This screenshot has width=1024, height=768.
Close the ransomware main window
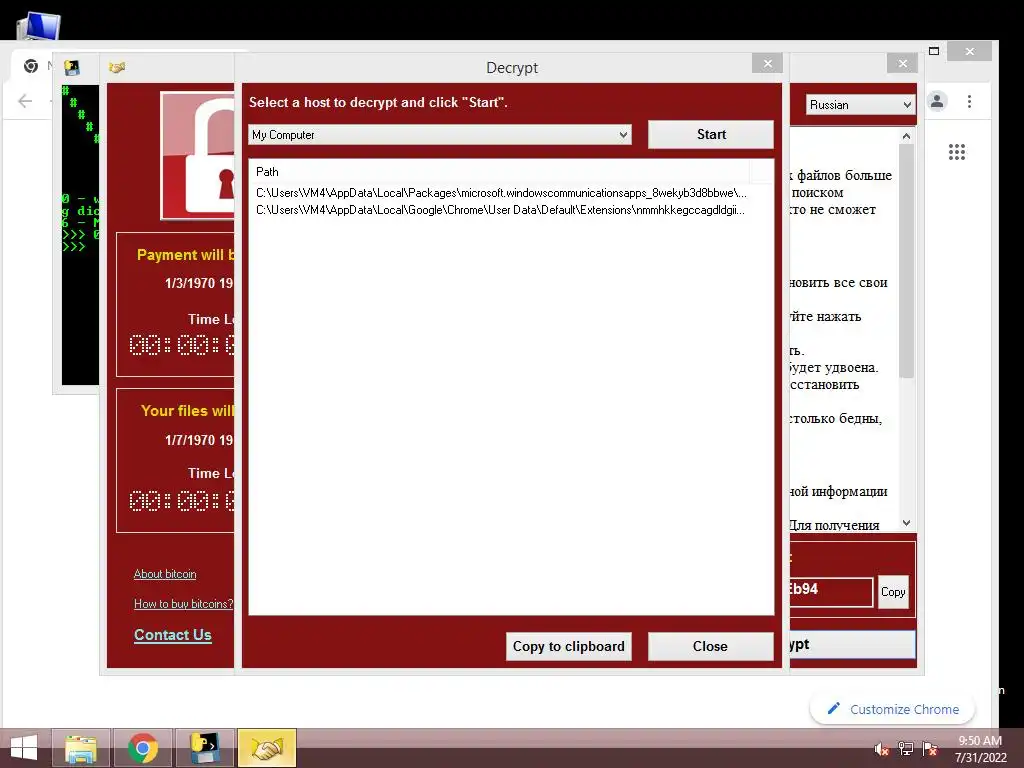(903, 63)
